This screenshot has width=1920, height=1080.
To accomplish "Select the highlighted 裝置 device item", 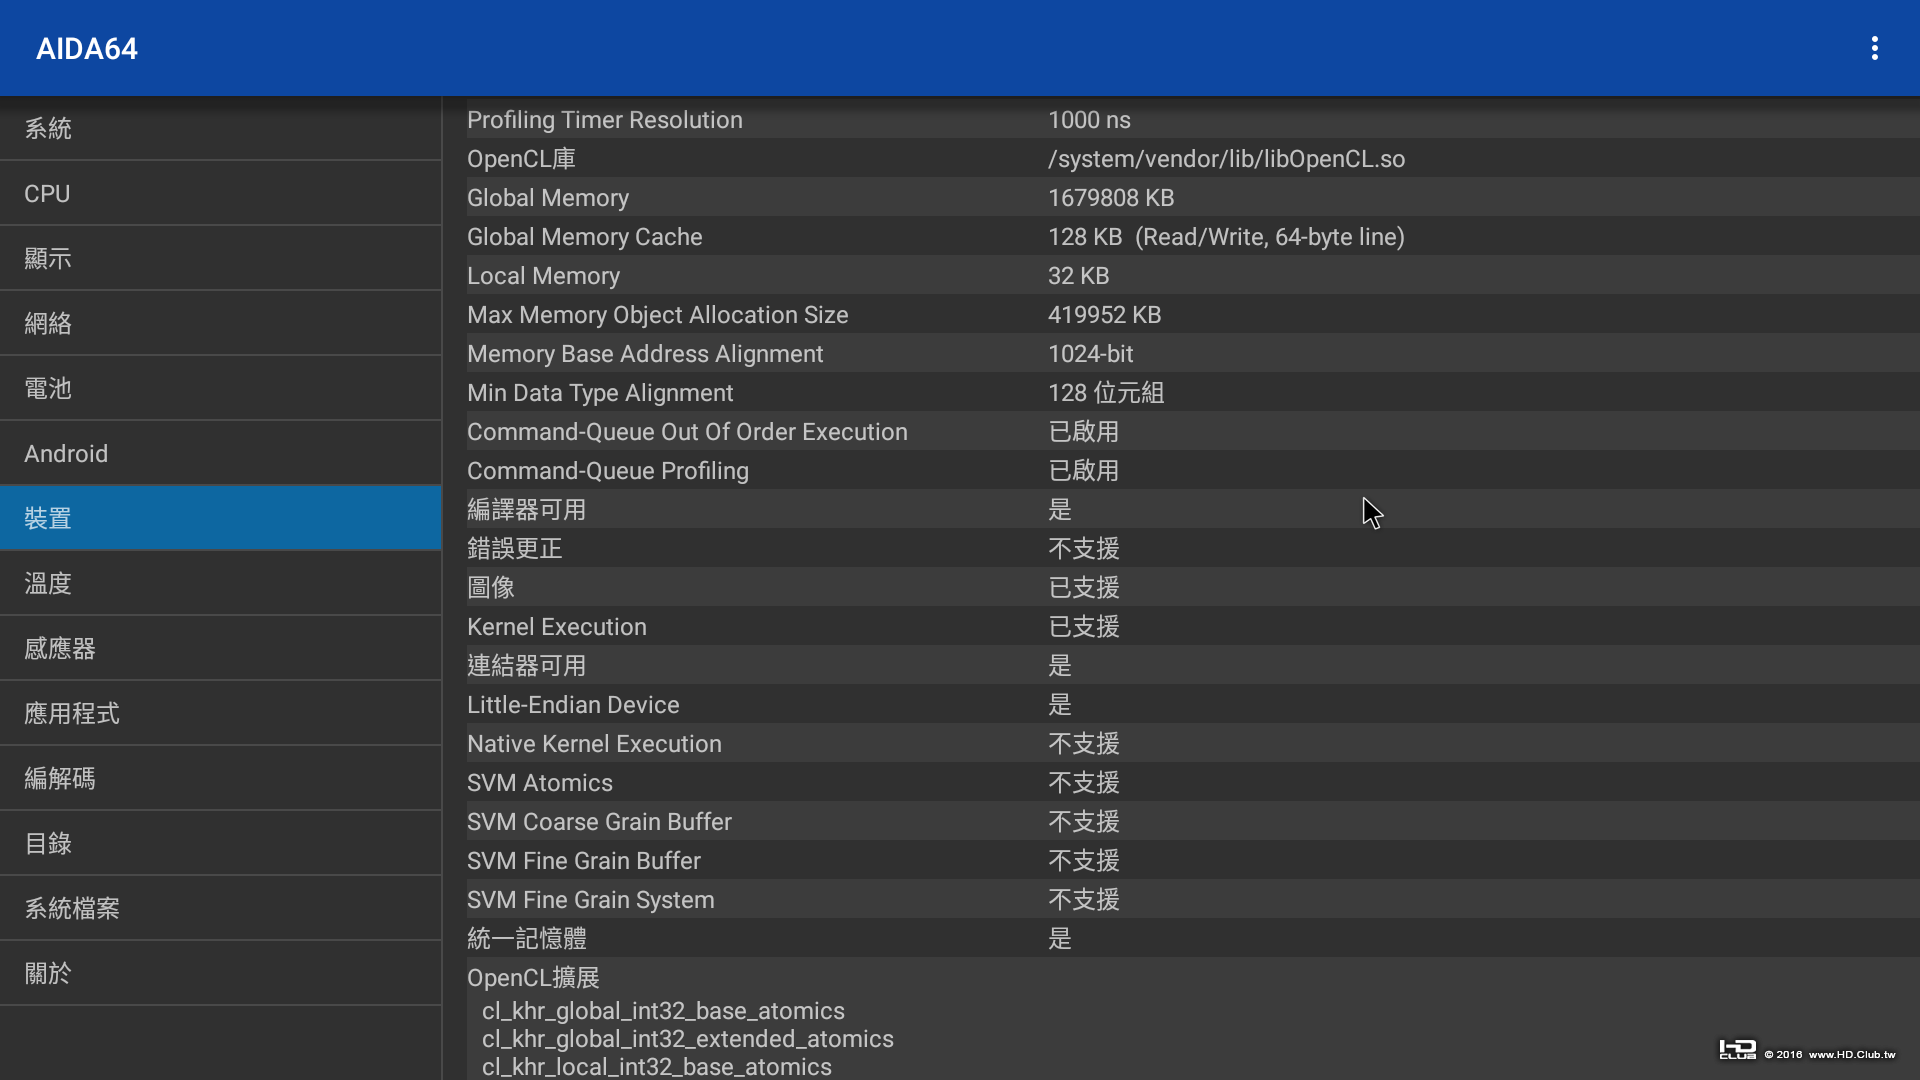I will pos(220,518).
